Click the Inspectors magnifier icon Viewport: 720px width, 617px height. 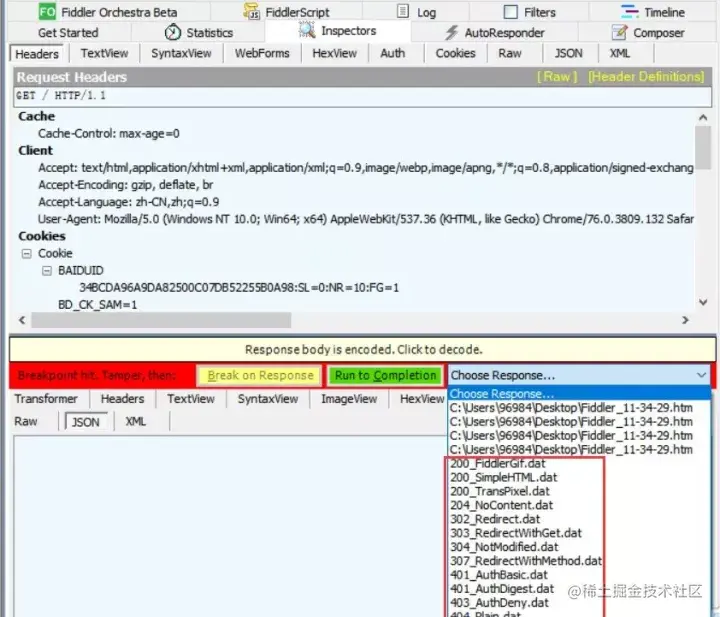[x=307, y=30]
